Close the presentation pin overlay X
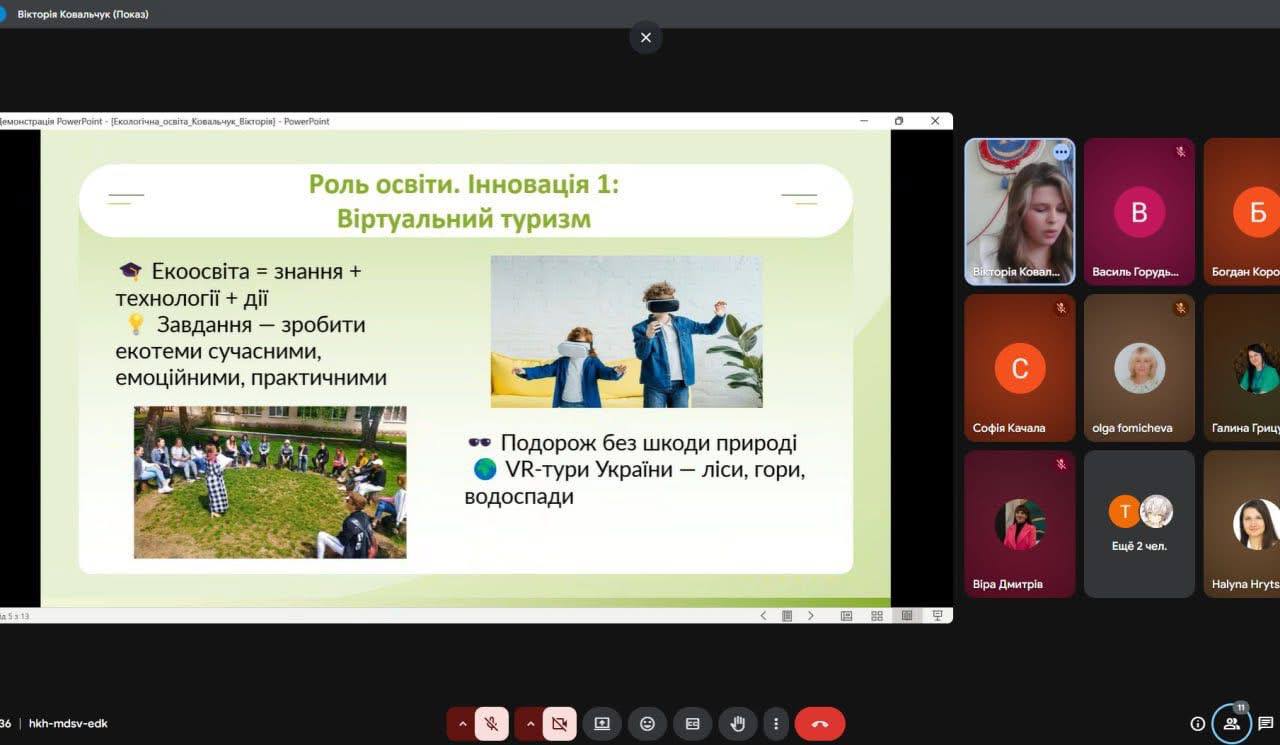The width and height of the screenshot is (1280, 745). pos(646,38)
